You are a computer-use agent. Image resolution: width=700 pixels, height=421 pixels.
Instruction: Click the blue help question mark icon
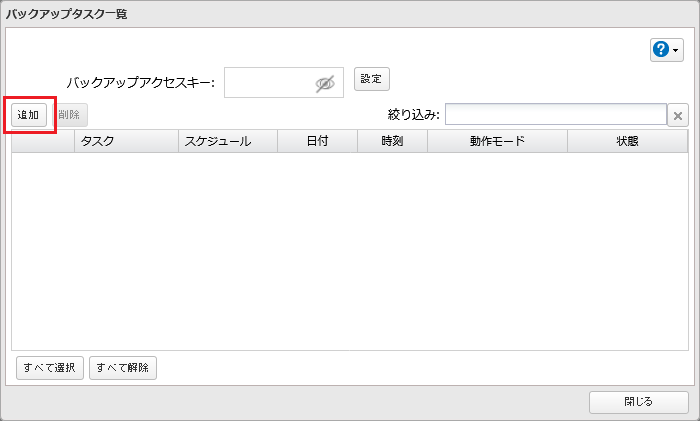coord(661,50)
